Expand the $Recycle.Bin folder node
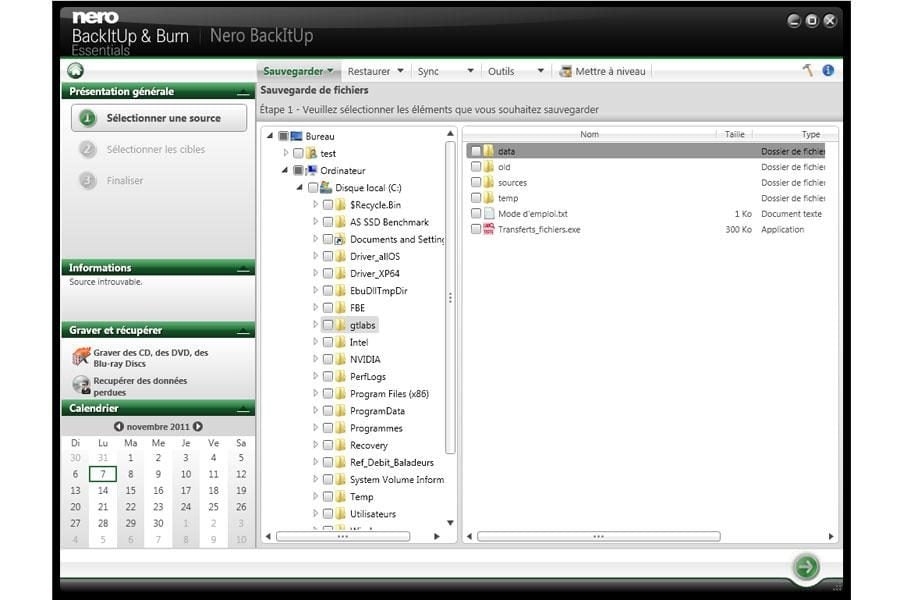Image resolution: width=900 pixels, height=600 pixels. point(315,204)
